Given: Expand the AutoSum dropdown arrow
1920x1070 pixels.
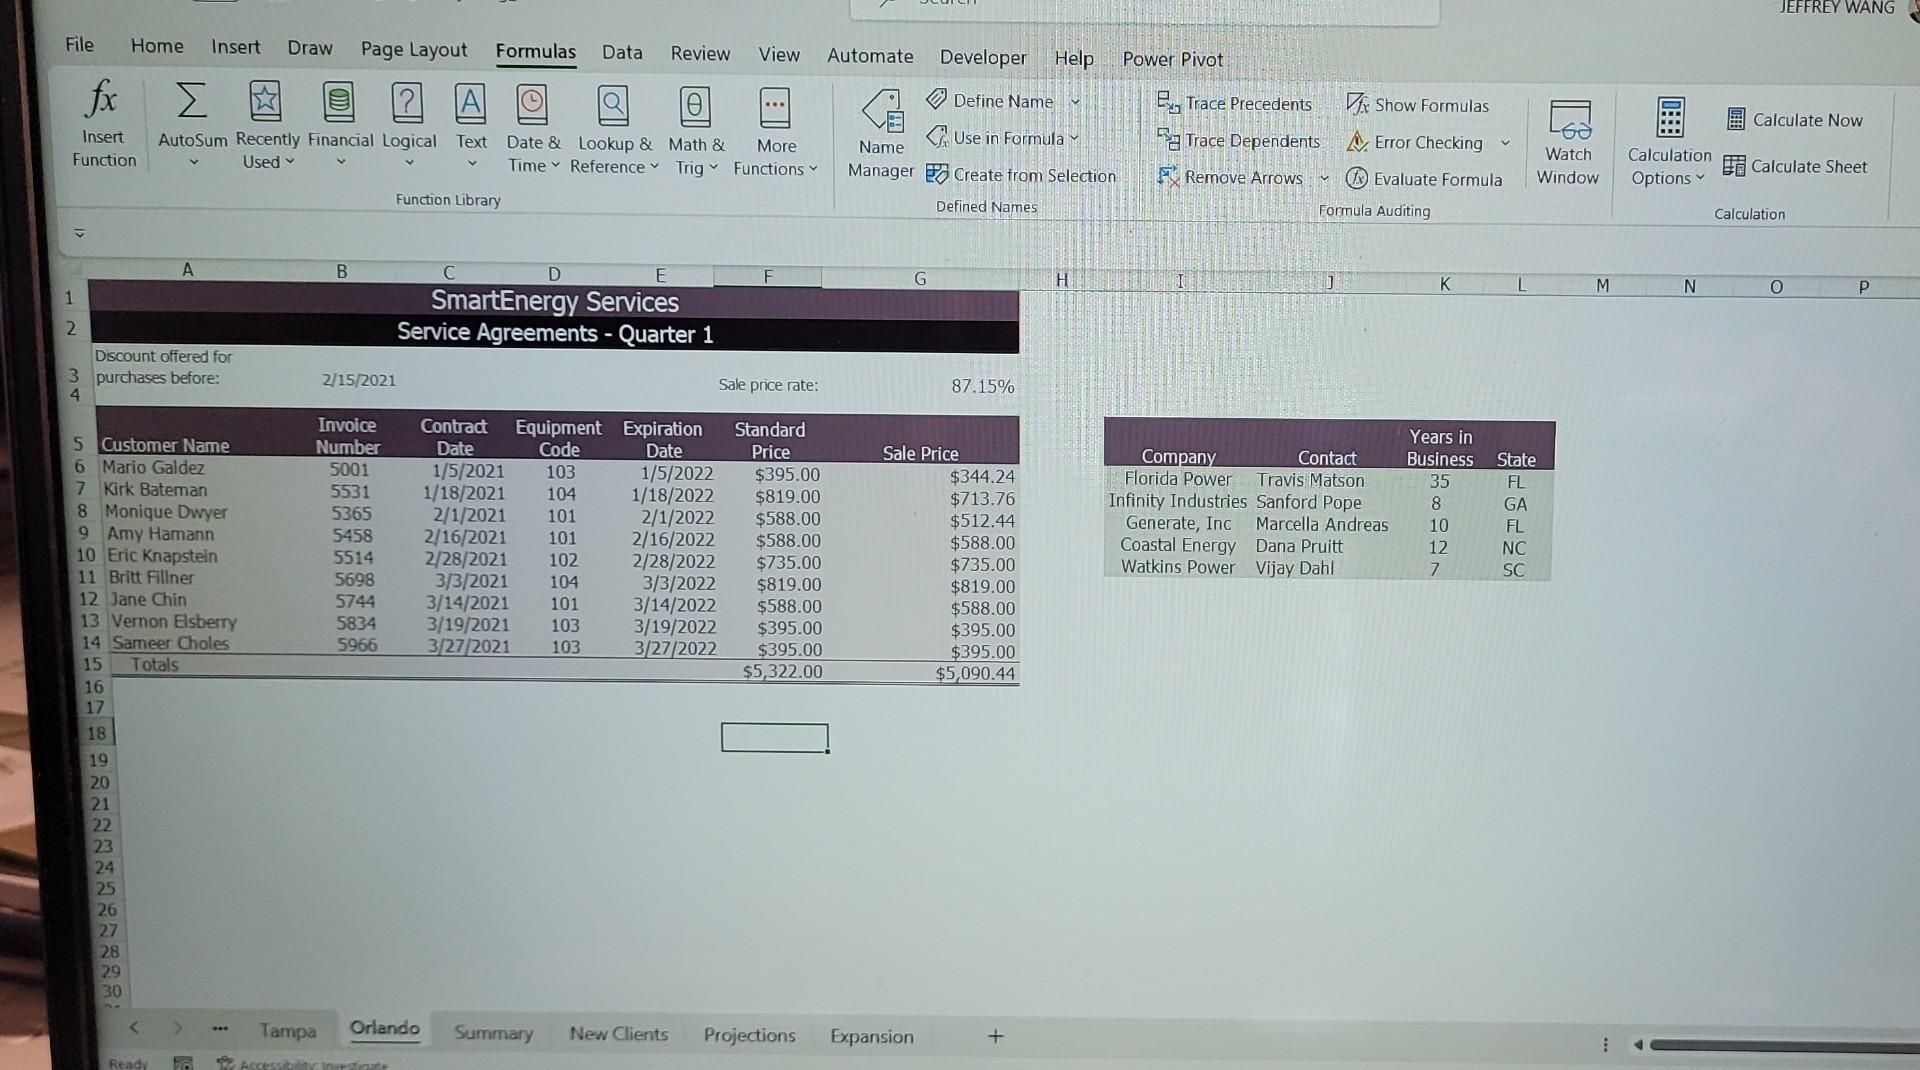Looking at the screenshot, I should [193, 162].
